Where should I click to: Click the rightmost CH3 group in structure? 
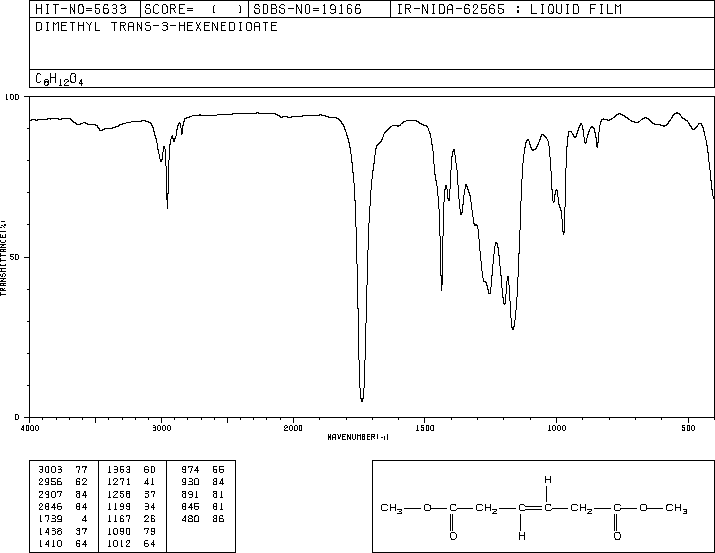tap(676, 508)
